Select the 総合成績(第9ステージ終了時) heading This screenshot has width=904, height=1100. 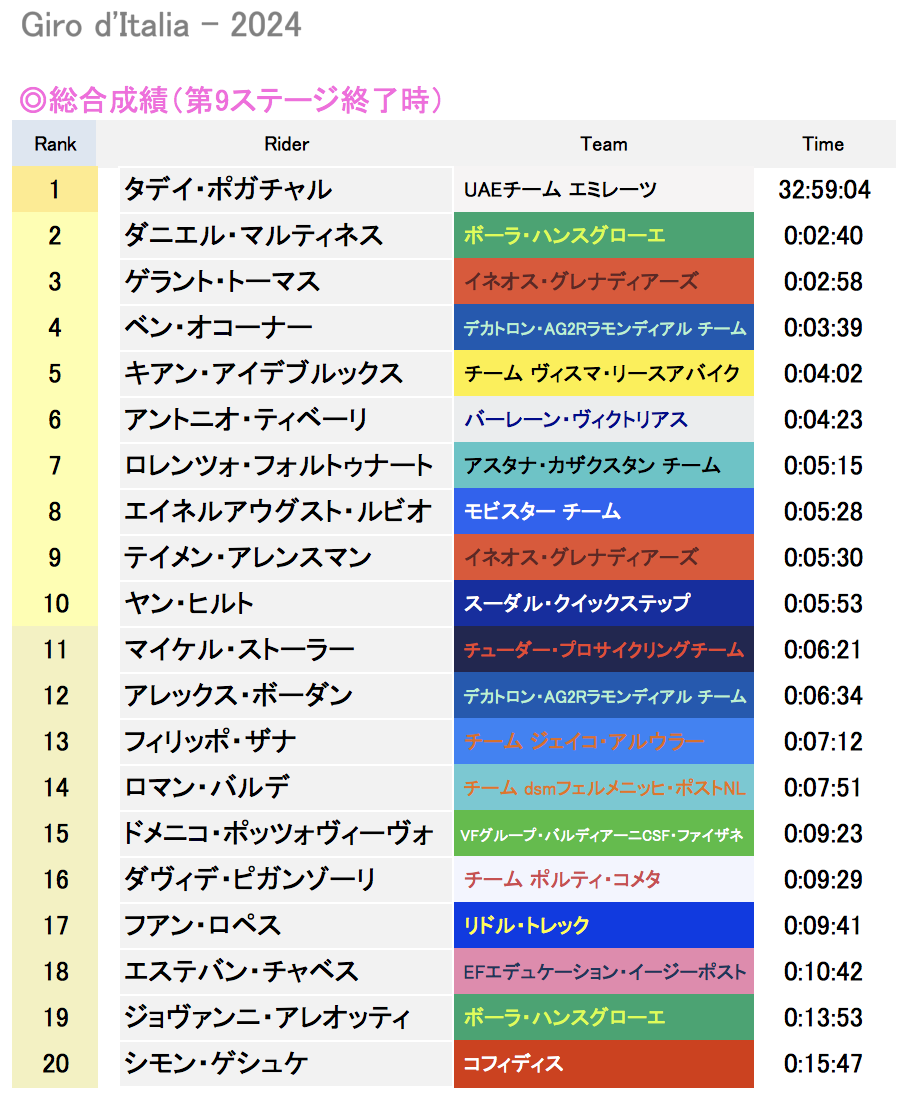point(231,100)
